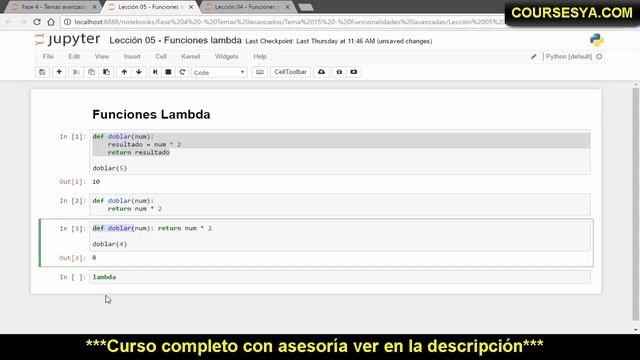640x360 pixels.
Task: Open the Help menu
Action: coord(260,56)
